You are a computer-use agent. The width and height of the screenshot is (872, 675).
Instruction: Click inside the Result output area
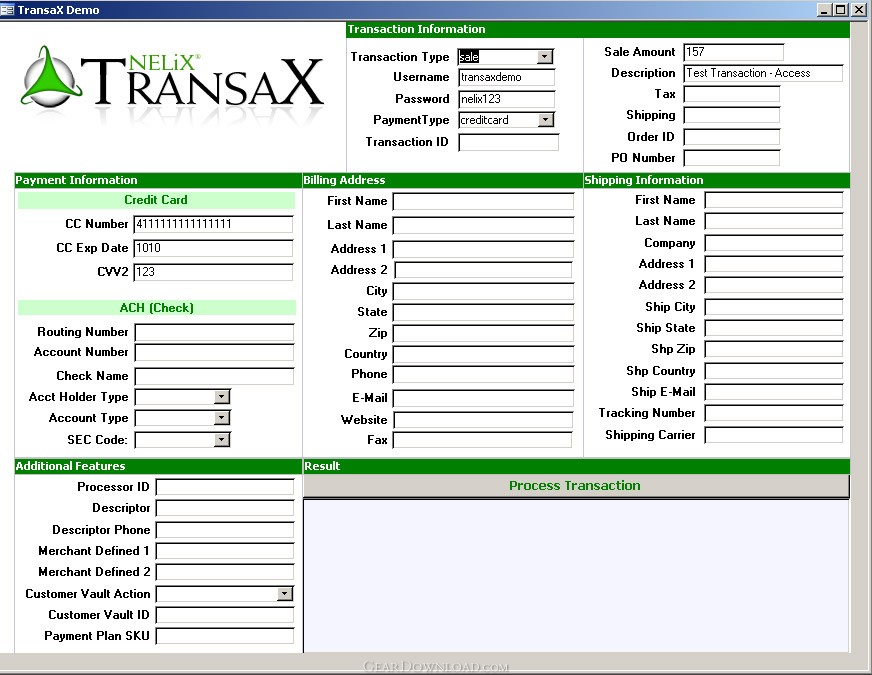coord(576,575)
